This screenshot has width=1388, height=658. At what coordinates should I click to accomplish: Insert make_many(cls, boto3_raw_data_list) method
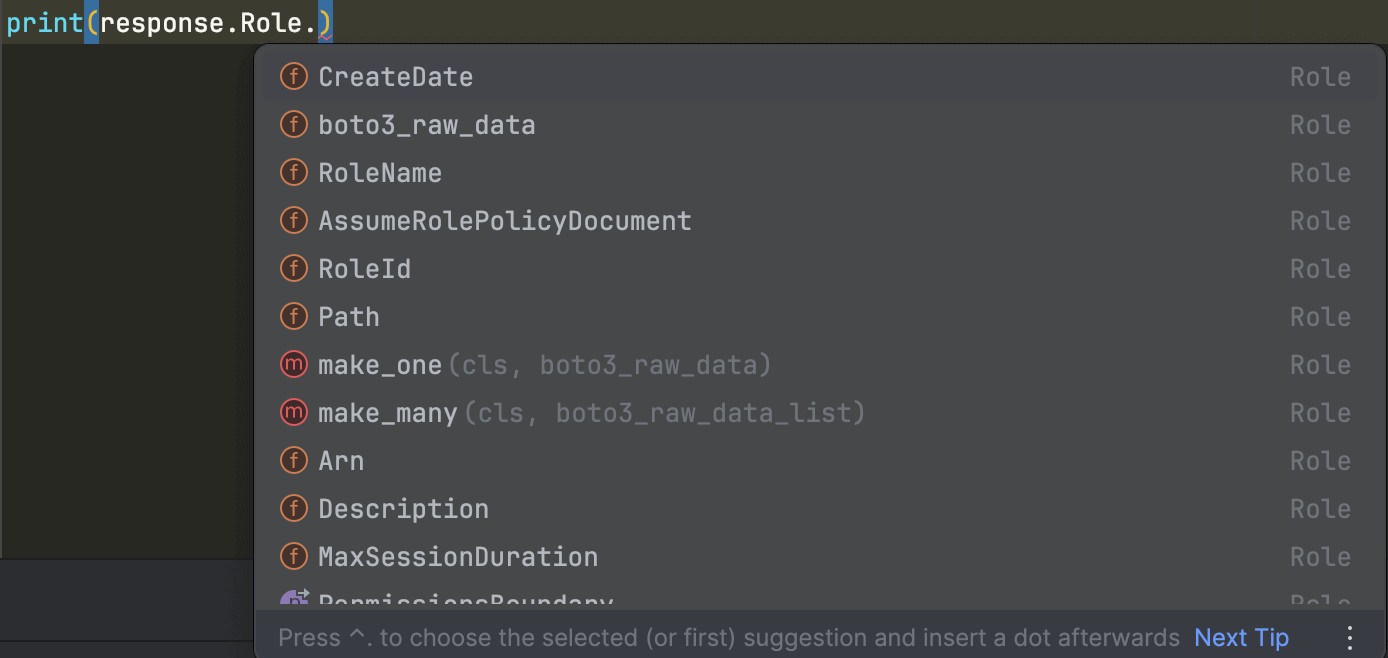pos(820,413)
